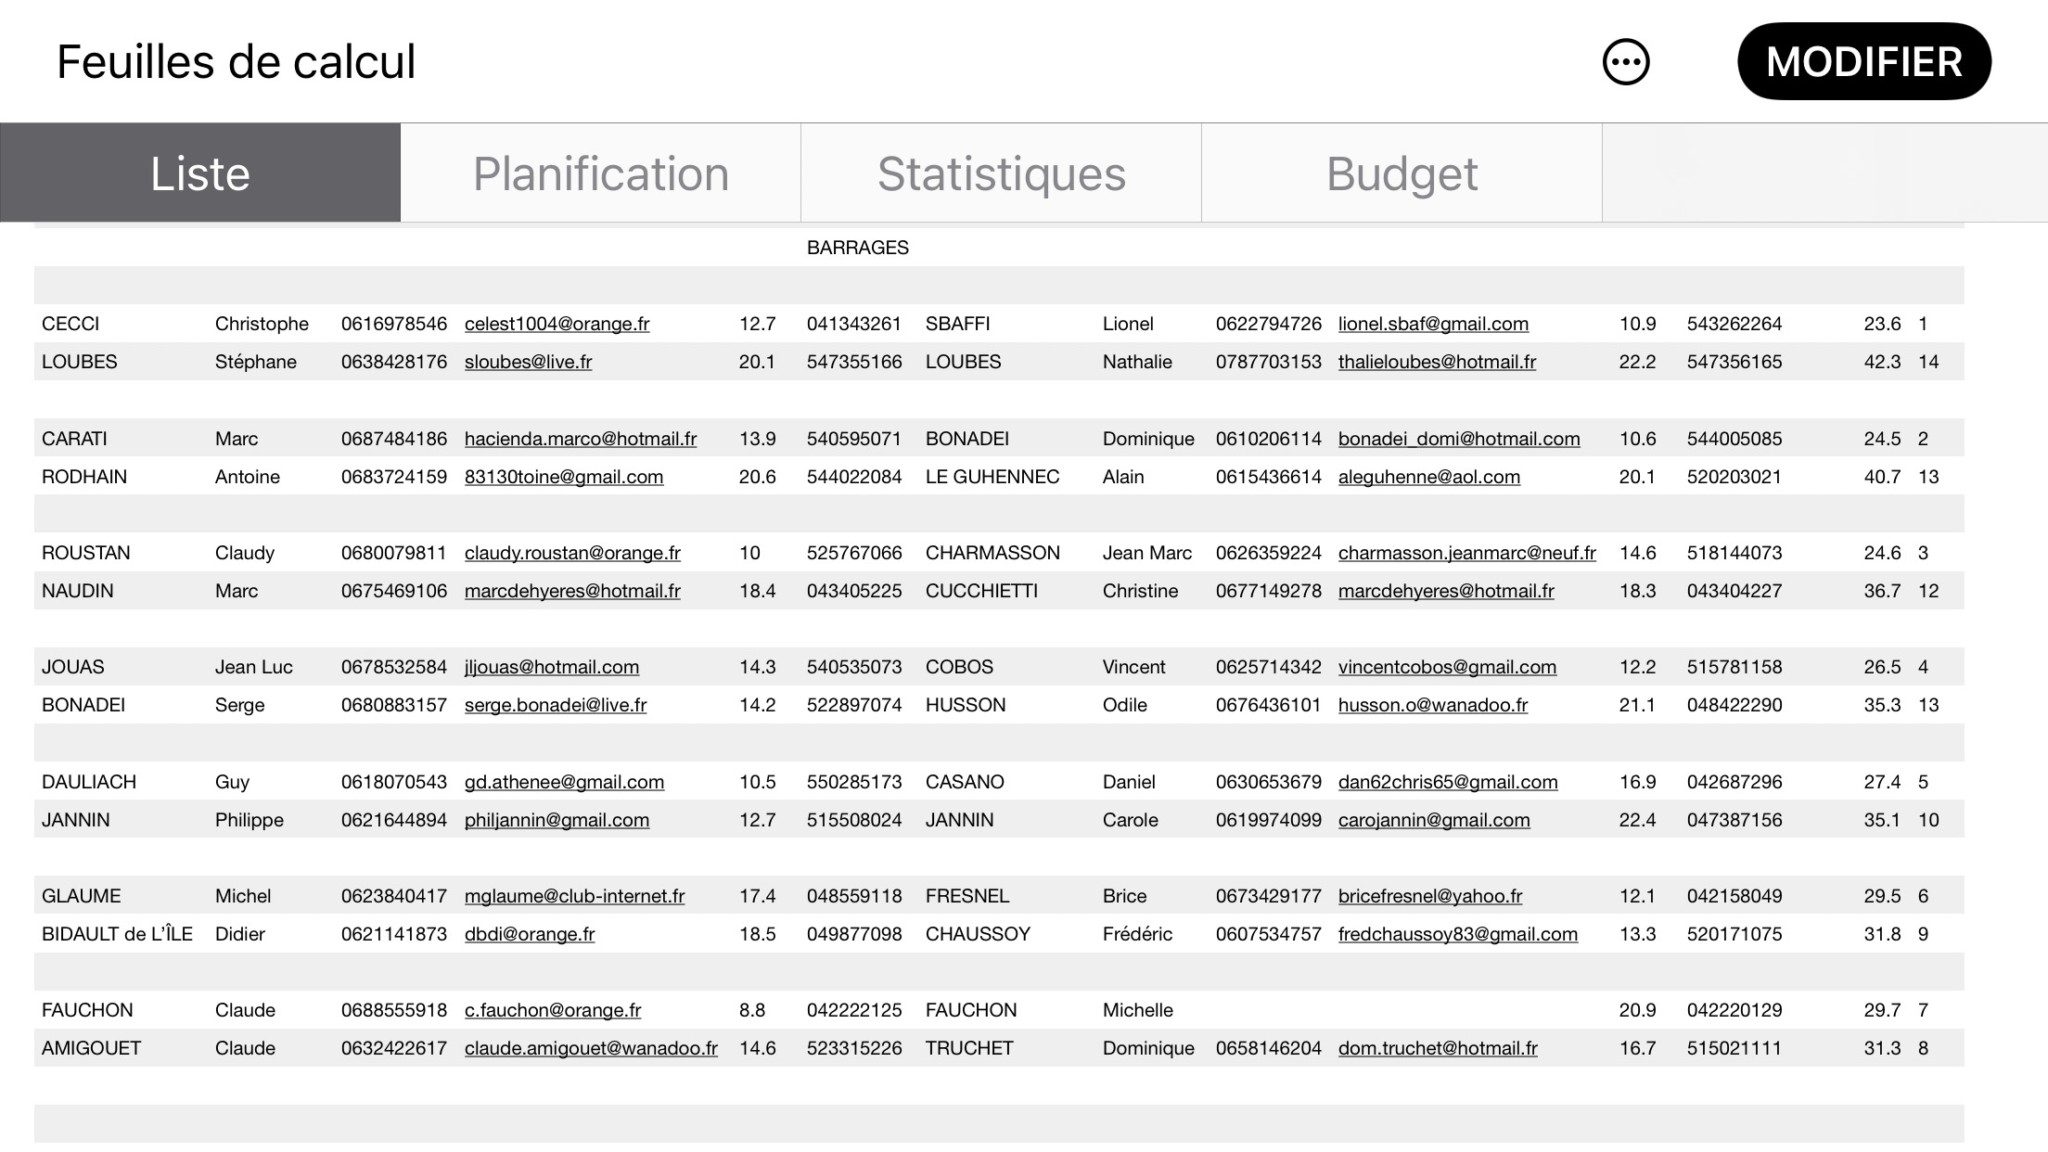This screenshot has width=2048, height=1152.
Task: Click fredchaussoy83@gmail.com email link
Action: pyautogui.click(x=1458, y=934)
